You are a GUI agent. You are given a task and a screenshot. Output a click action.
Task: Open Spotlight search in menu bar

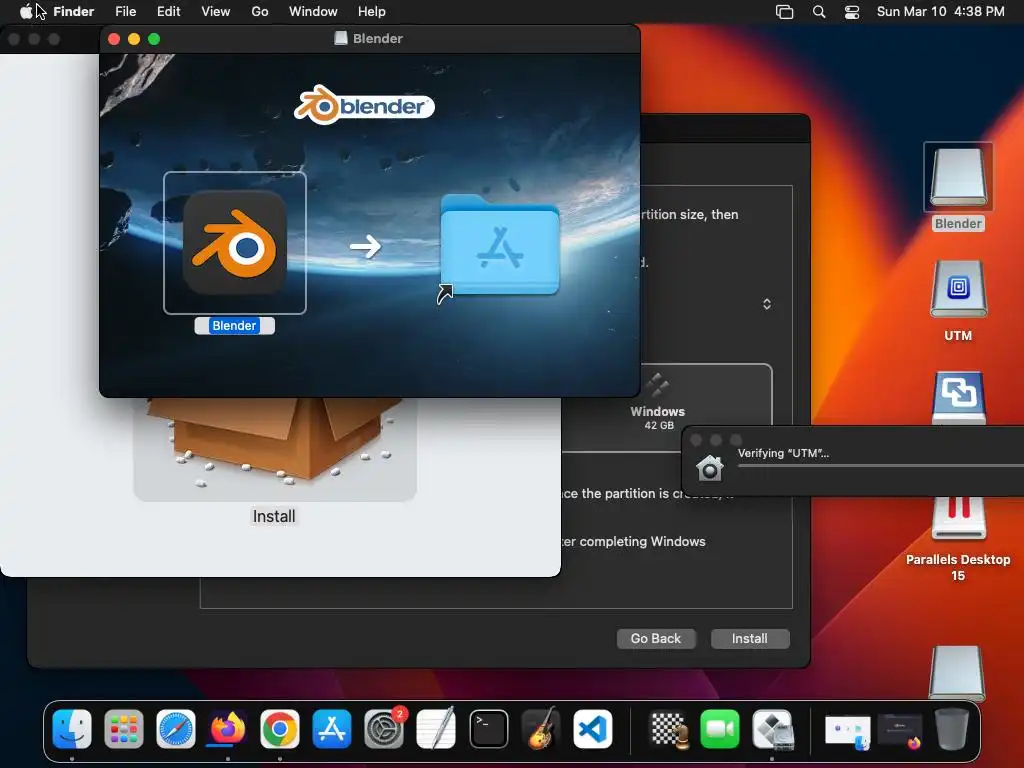point(819,12)
